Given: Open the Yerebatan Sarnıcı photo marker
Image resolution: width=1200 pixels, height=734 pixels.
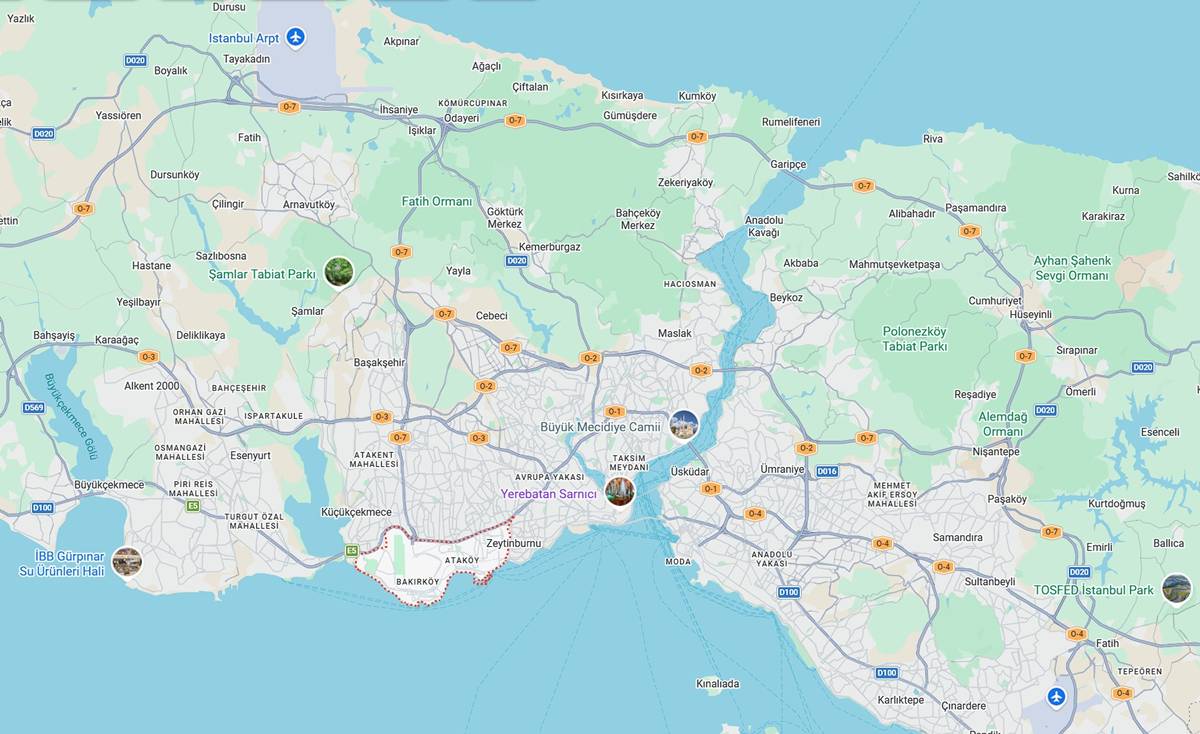Looking at the screenshot, I should (620, 491).
